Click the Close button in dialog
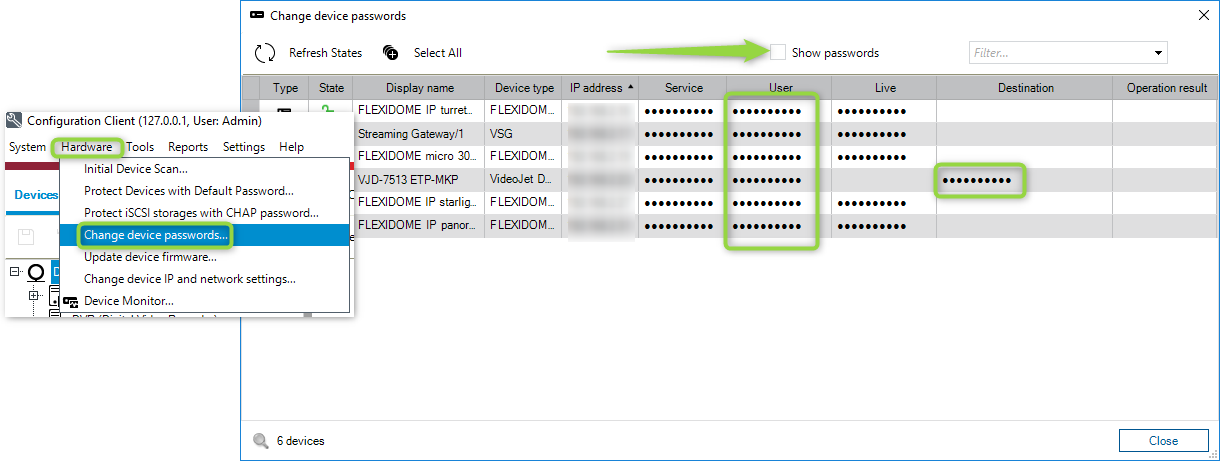 [x=1163, y=441]
